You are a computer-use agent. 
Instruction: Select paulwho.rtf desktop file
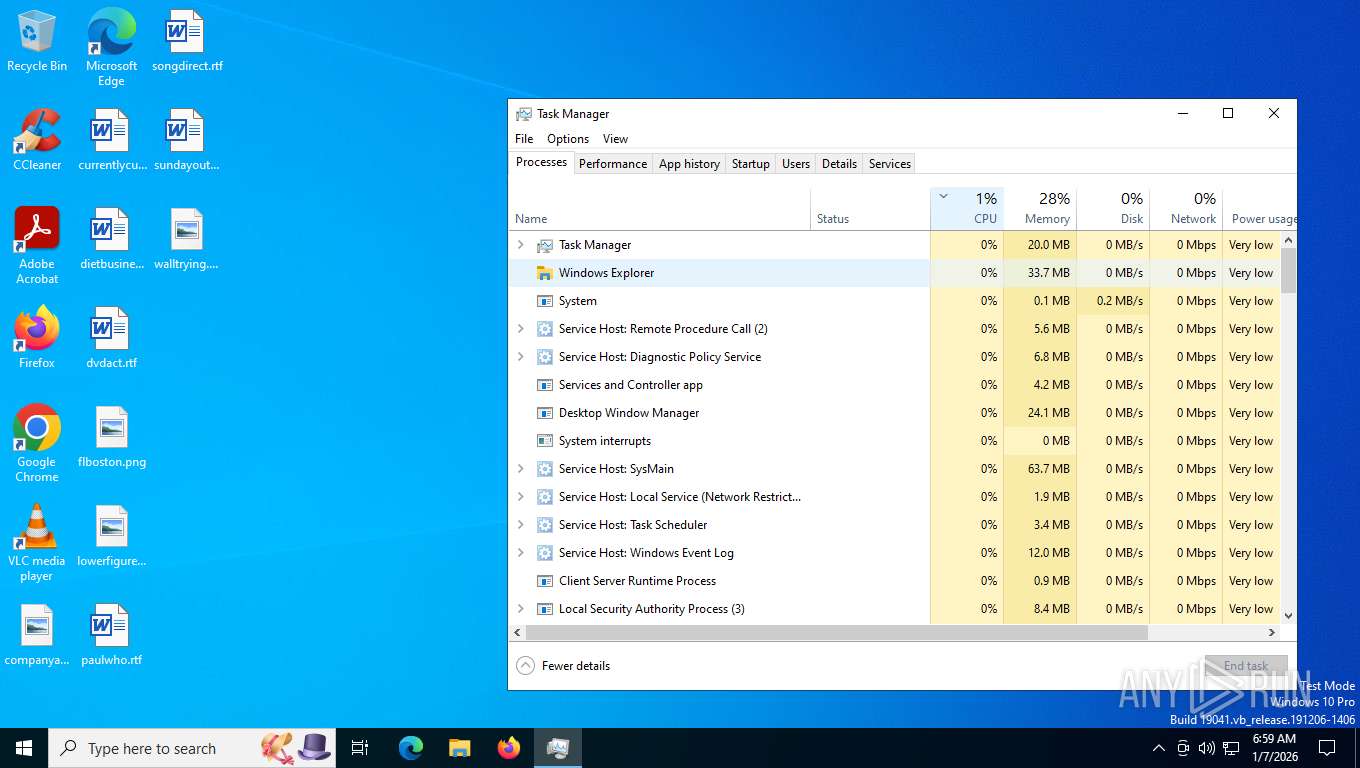112,636
